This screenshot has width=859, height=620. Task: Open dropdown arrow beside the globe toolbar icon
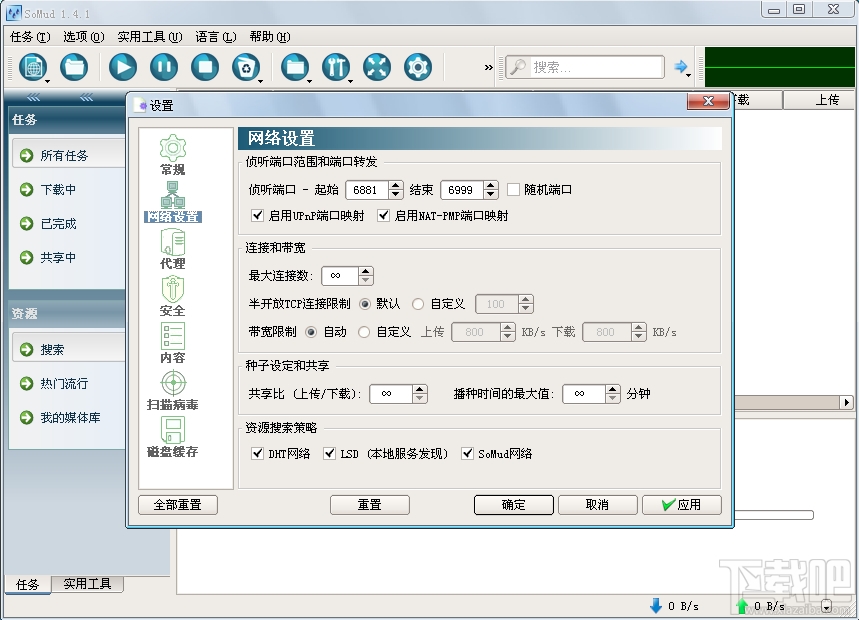(48, 81)
